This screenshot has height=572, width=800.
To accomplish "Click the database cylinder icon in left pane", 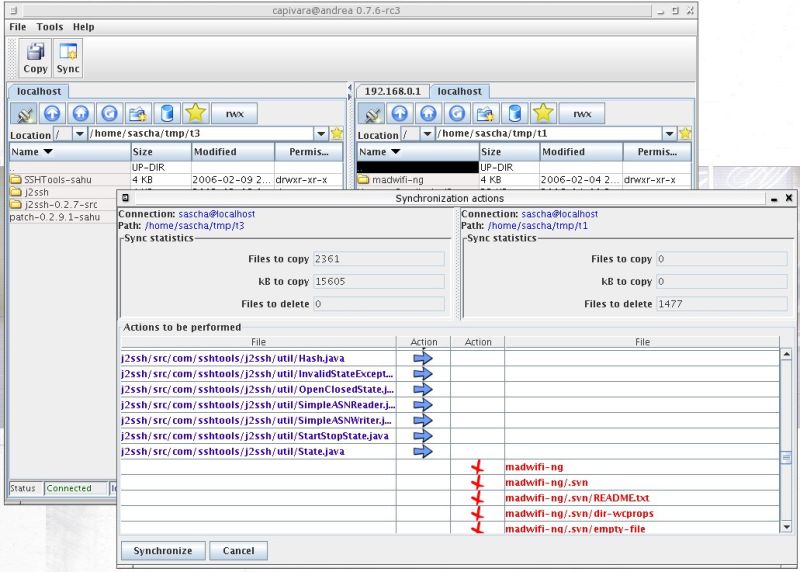I will click(x=167, y=114).
